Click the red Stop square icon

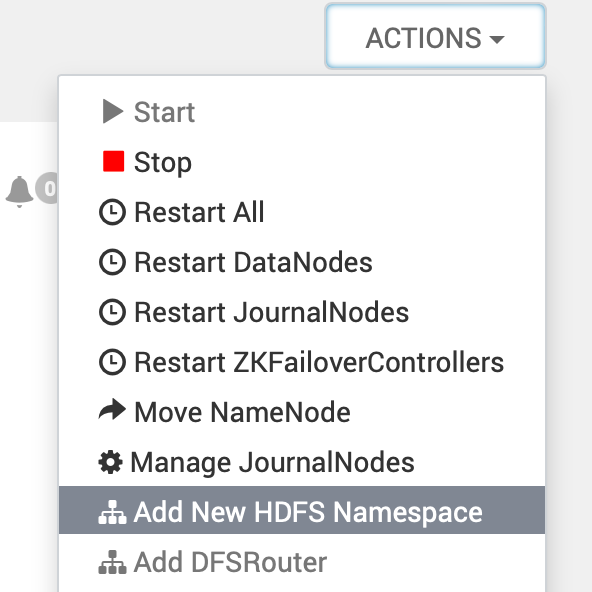(114, 161)
